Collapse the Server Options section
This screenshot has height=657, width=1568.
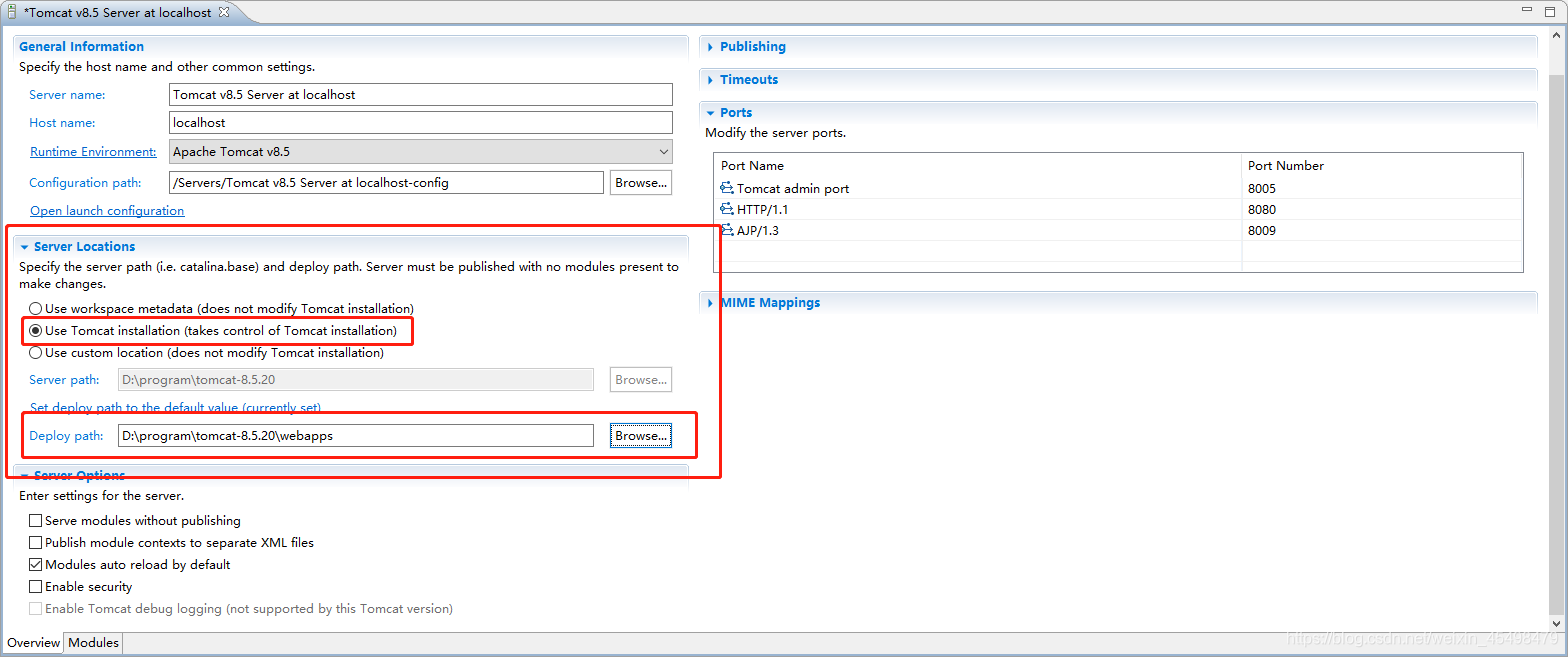(x=25, y=476)
